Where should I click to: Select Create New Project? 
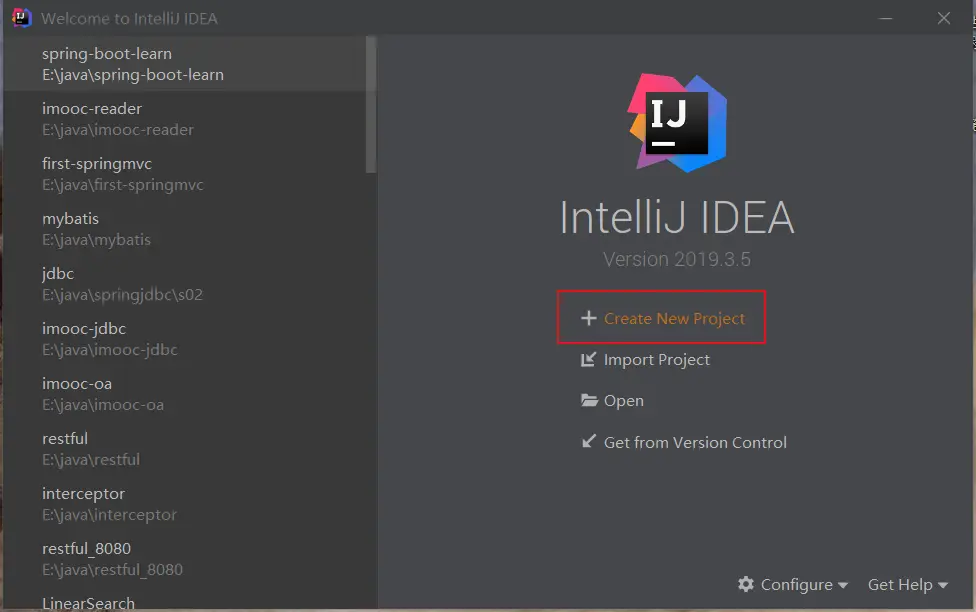click(x=674, y=319)
